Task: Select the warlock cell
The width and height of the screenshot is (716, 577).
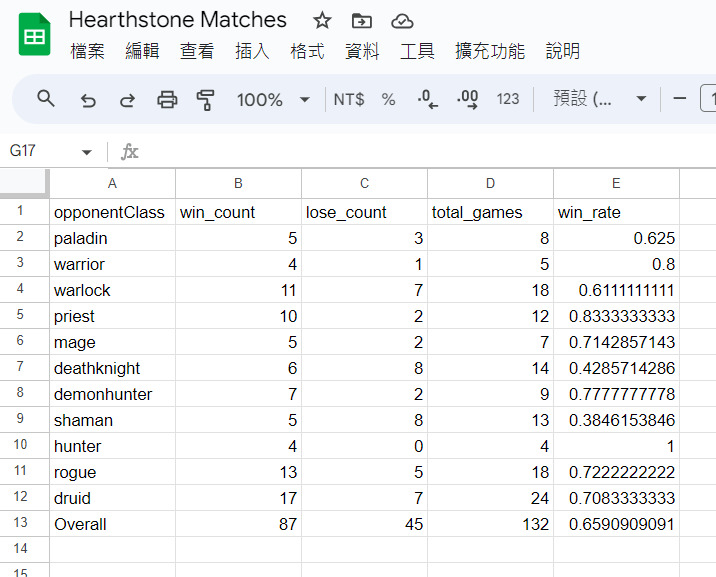Action: 112,290
